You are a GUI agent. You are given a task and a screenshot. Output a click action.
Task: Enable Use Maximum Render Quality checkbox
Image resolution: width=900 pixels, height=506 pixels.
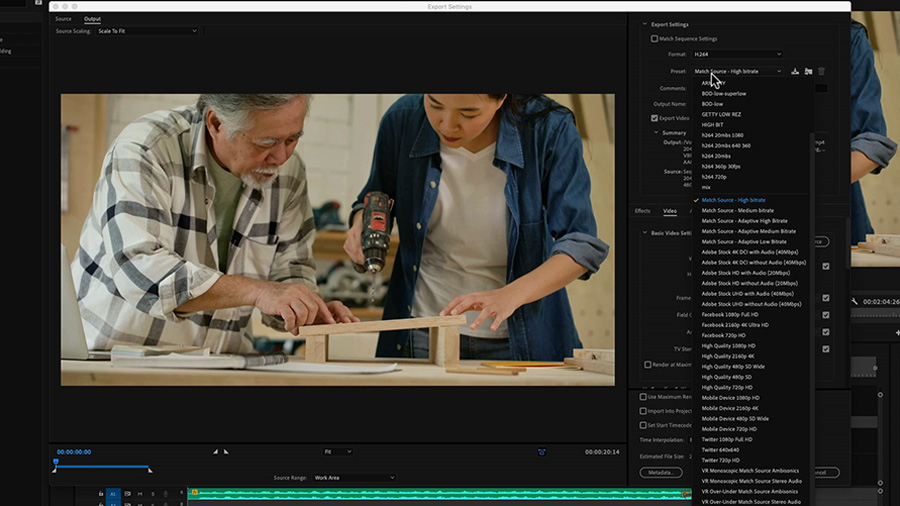click(x=645, y=396)
